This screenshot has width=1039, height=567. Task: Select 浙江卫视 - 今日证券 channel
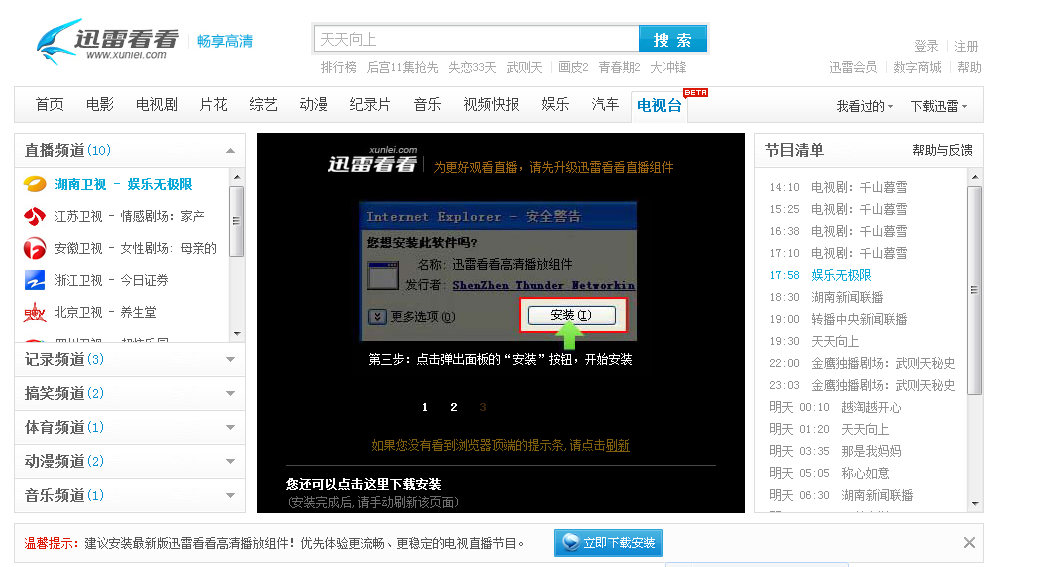coord(111,280)
